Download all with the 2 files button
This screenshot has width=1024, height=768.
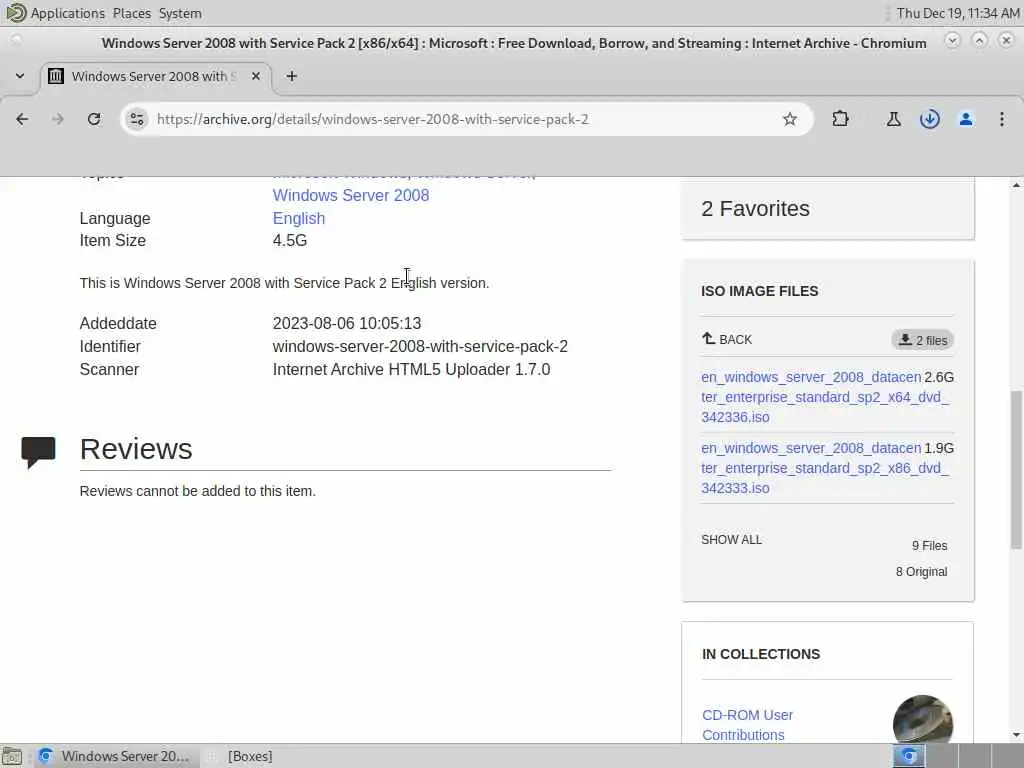pos(922,340)
